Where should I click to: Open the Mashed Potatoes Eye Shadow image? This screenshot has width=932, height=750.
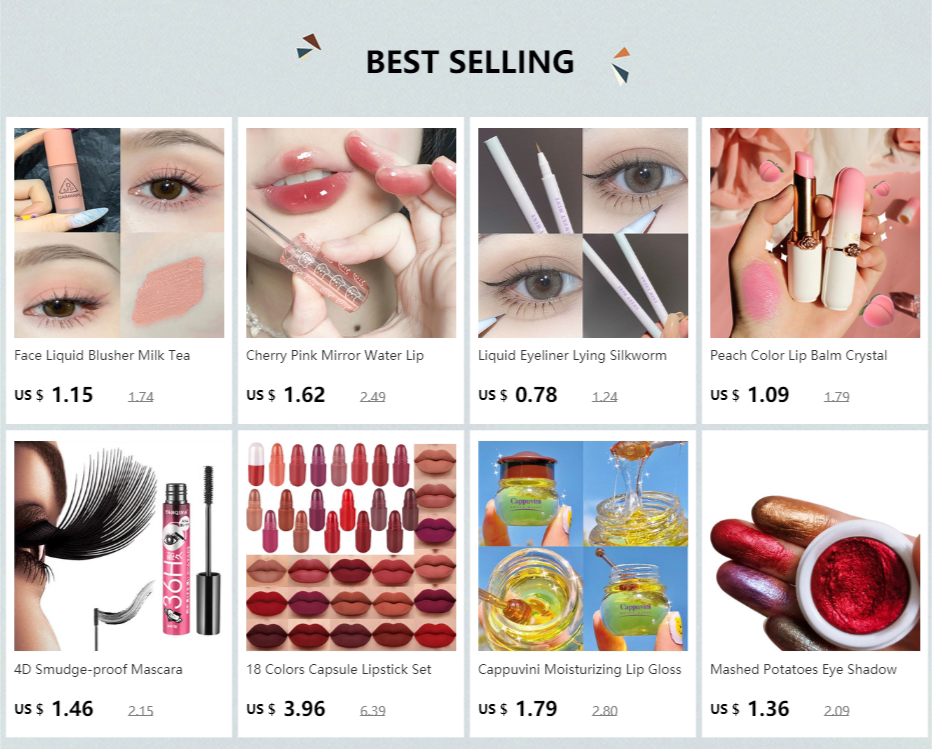[x=815, y=546]
